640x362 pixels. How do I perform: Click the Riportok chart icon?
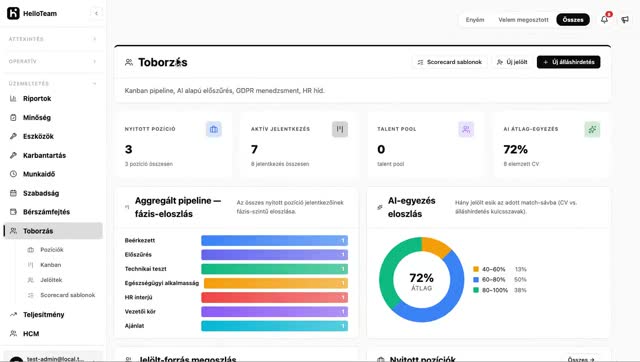(x=13, y=98)
